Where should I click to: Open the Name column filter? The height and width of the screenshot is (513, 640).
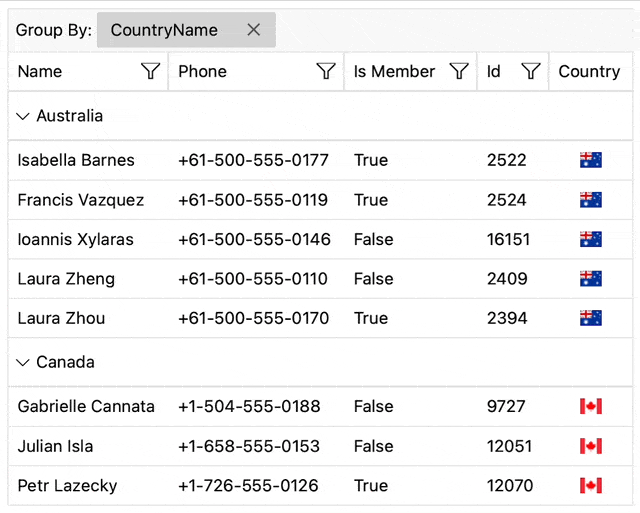coord(151,71)
